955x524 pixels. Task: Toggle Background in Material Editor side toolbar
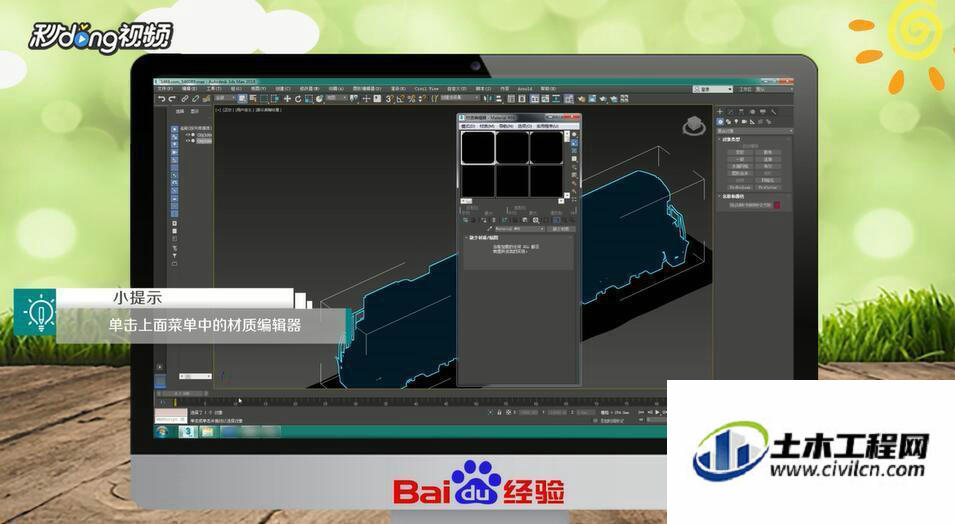[x=574, y=150]
